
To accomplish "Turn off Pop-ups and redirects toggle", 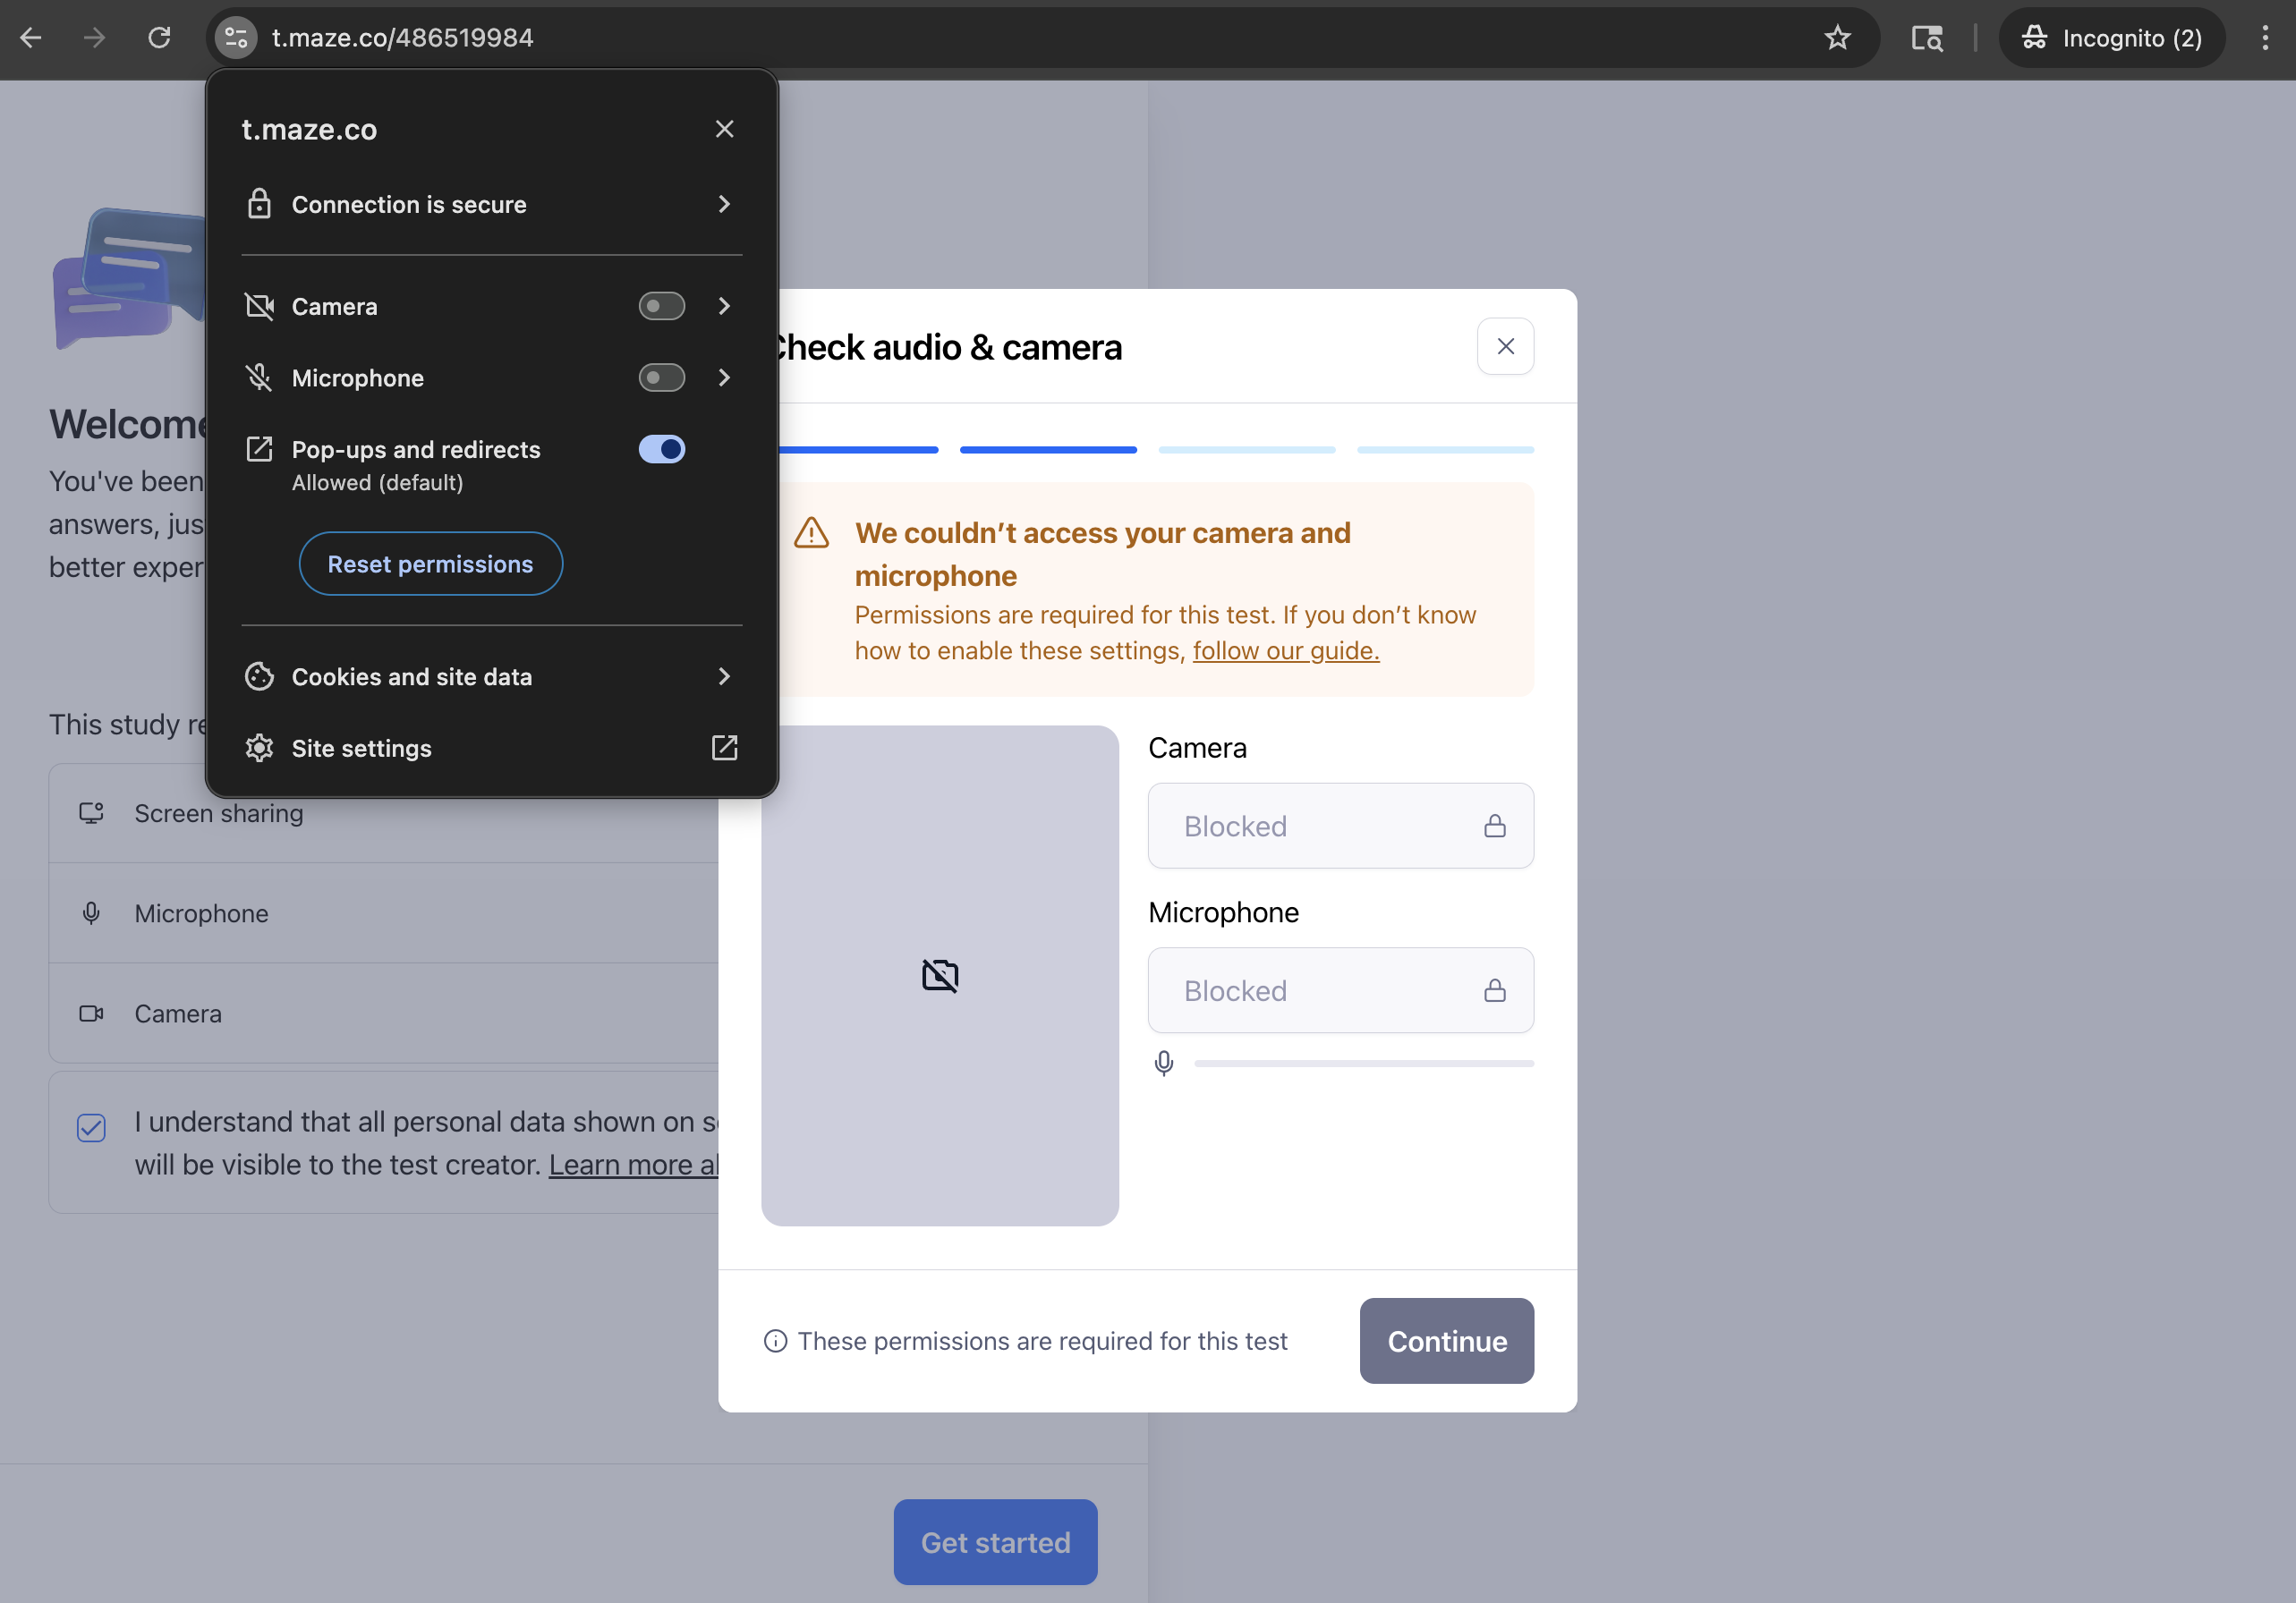I will click(661, 449).
